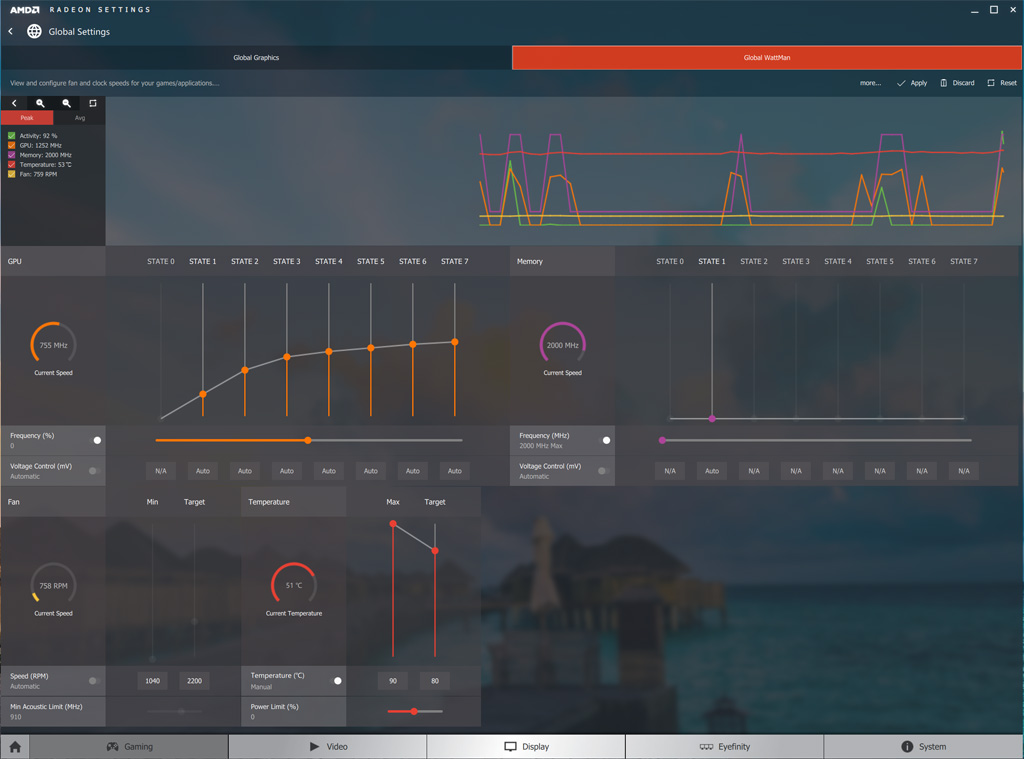The image size is (1024, 759).
Task: Open the Gaming section controller icon
Action: 112,747
